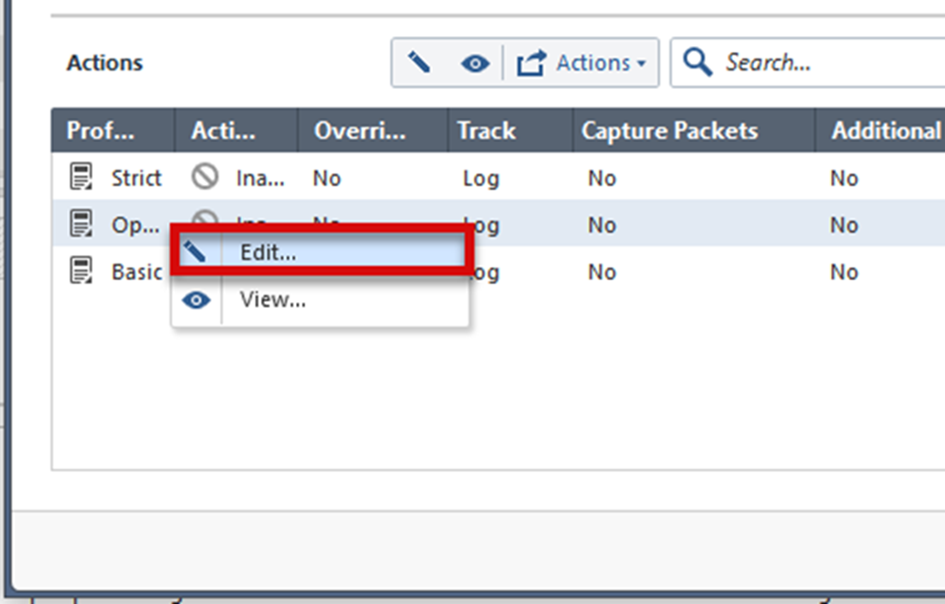Image resolution: width=945 pixels, height=604 pixels.
Task: Click the Strict profile document icon
Action: point(81,177)
